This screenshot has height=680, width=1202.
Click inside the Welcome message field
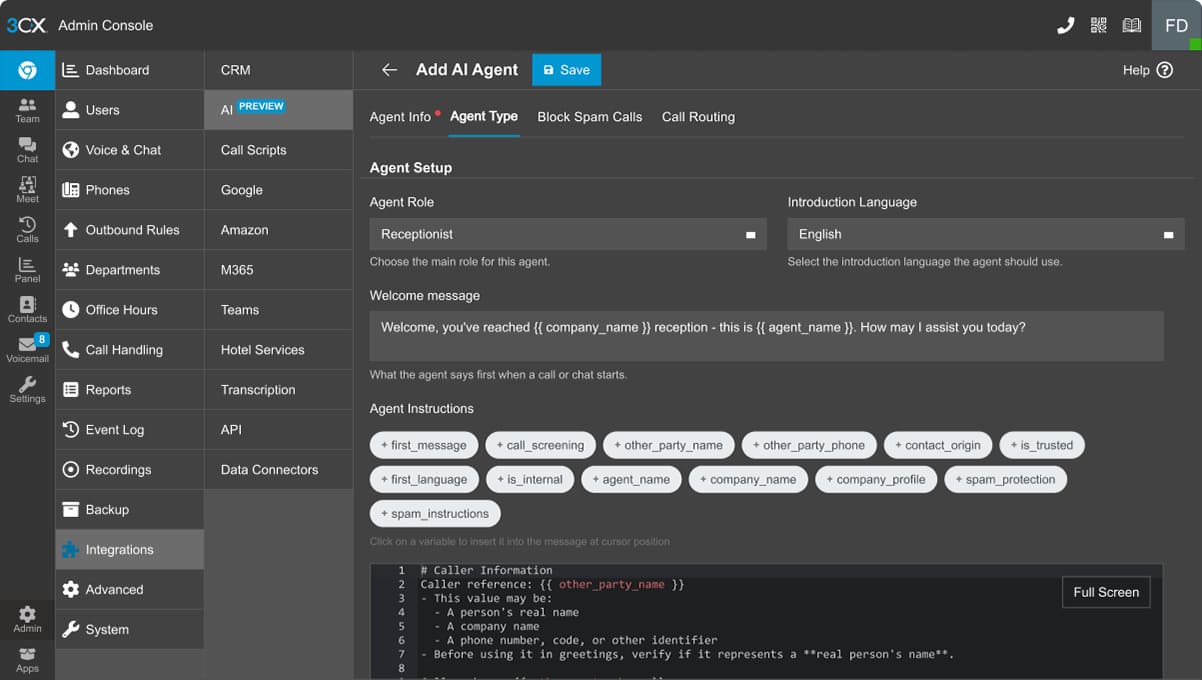coord(766,336)
